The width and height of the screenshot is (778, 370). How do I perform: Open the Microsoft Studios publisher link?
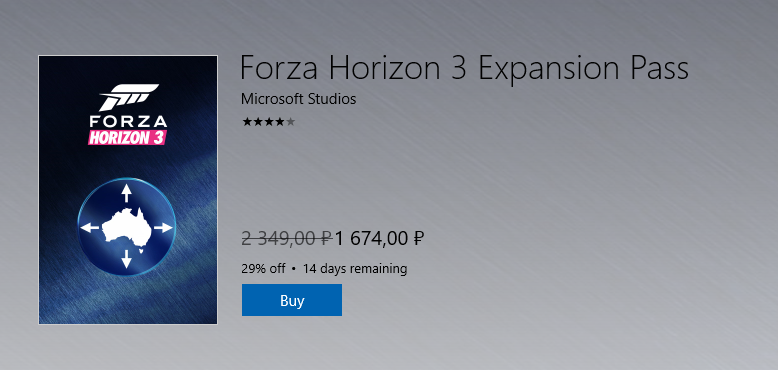click(x=299, y=99)
